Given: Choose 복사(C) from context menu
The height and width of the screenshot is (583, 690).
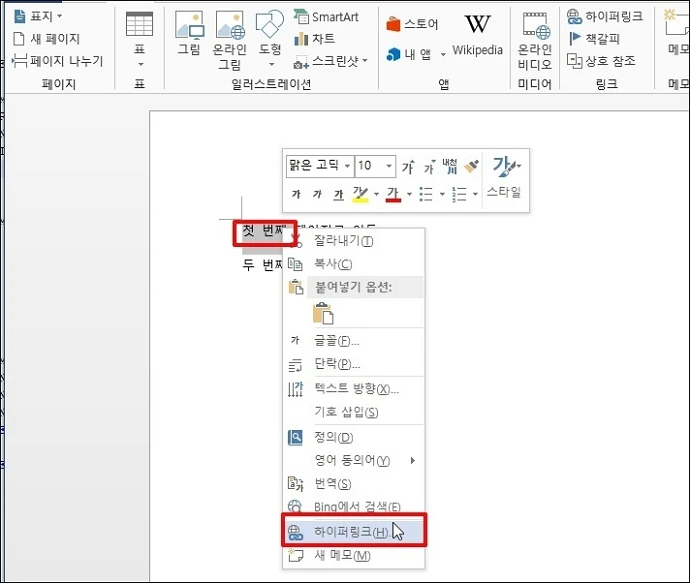Looking at the screenshot, I should coord(354,264).
